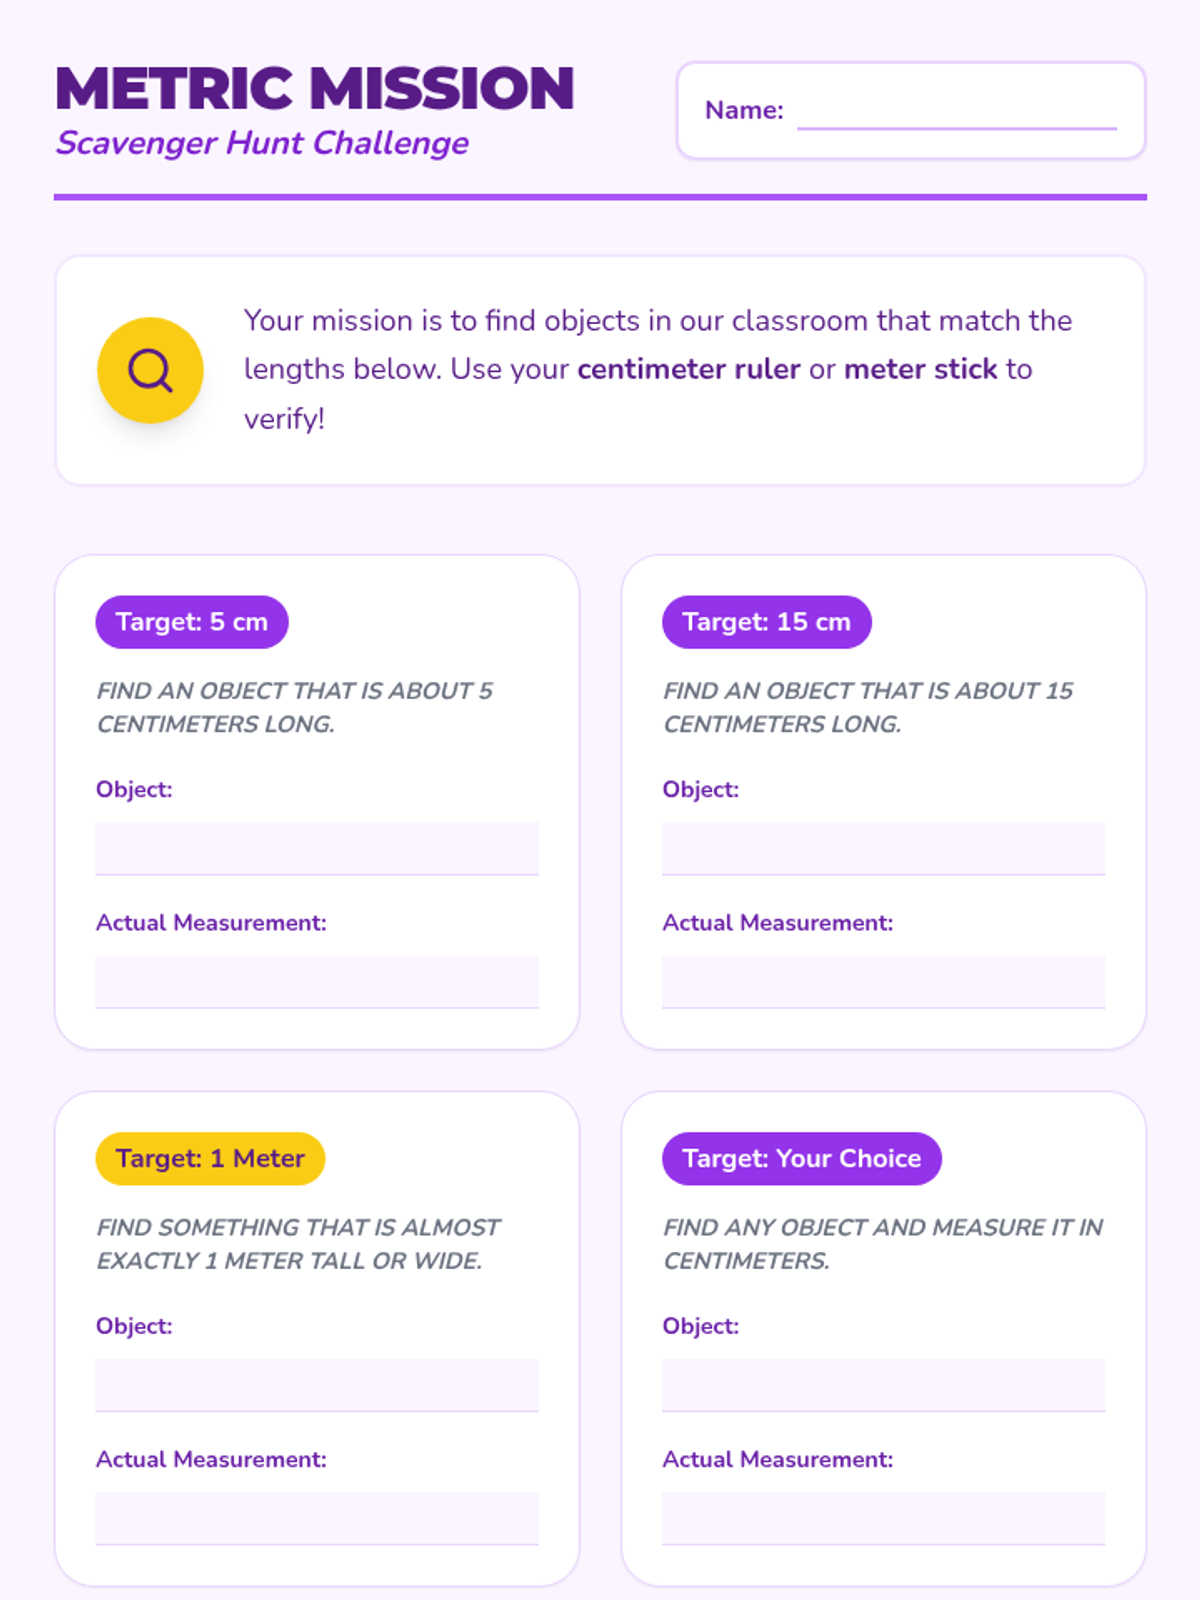Select the Target: Your Choice badge
Image resolution: width=1200 pixels, height=1600 pixels.
801,1158
